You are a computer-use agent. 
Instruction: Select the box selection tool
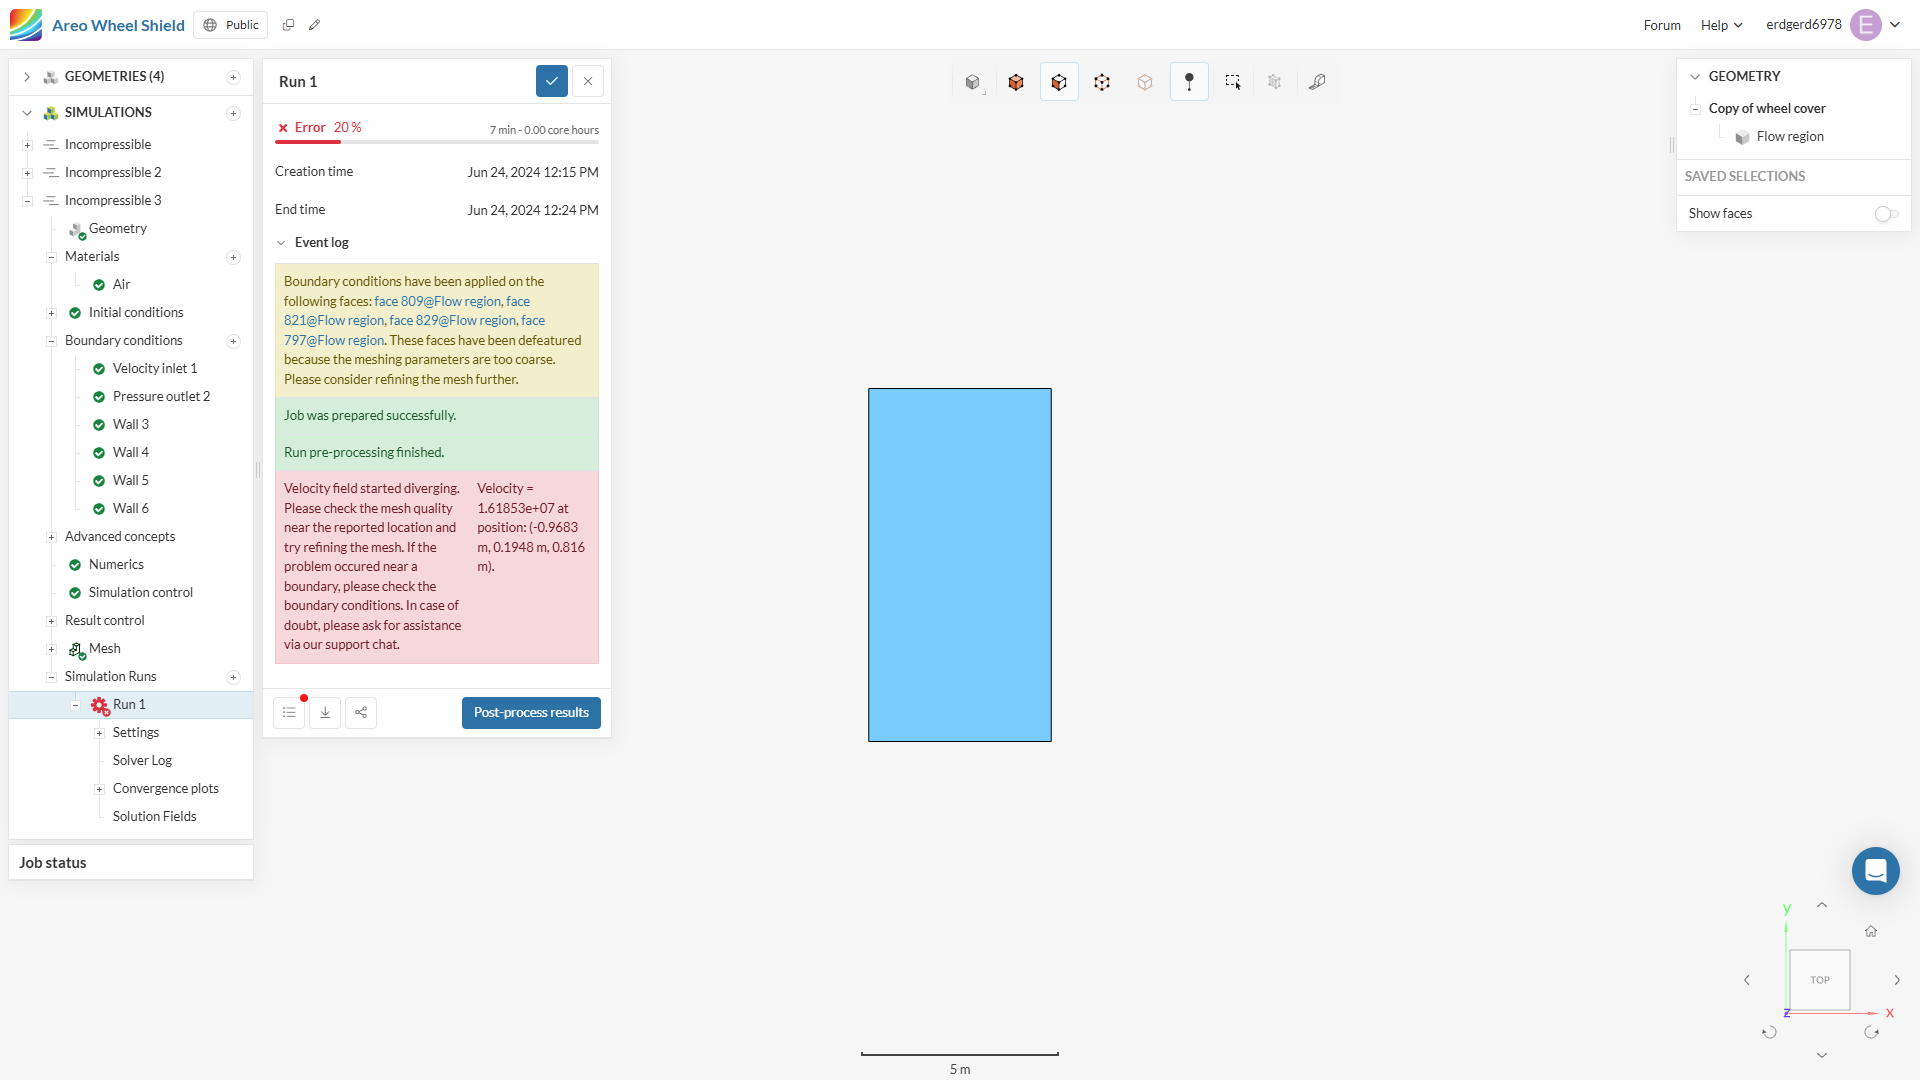pos(1232,82)
